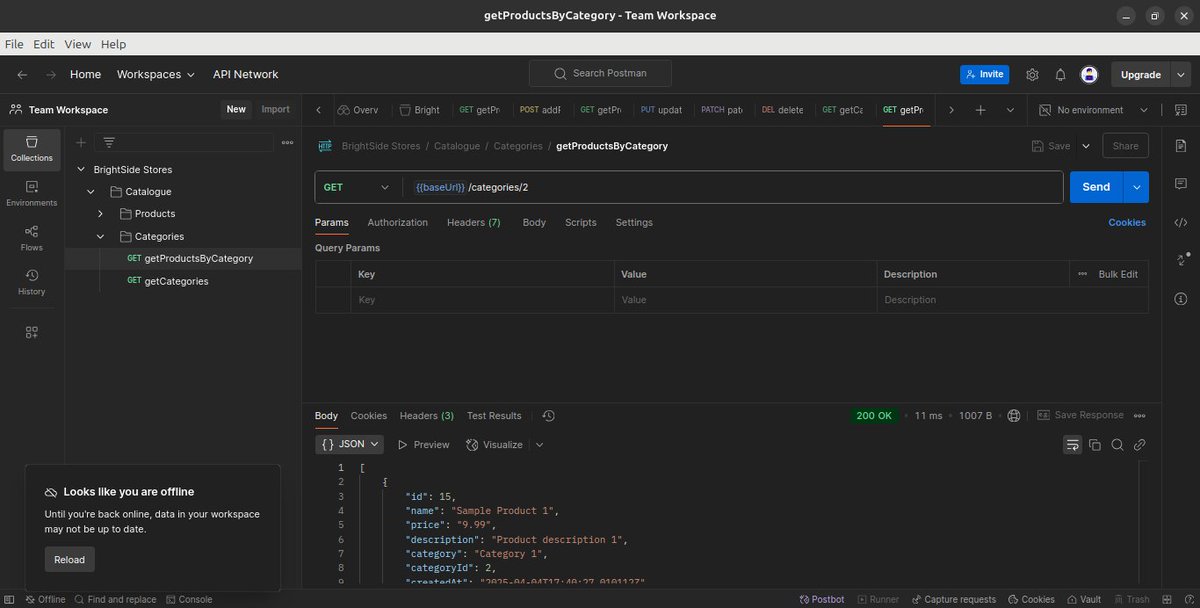1200x608 pixels.
Task: Switch to the request Headers (7) tab
Action: pyautogui.click(x=474, y=223)
